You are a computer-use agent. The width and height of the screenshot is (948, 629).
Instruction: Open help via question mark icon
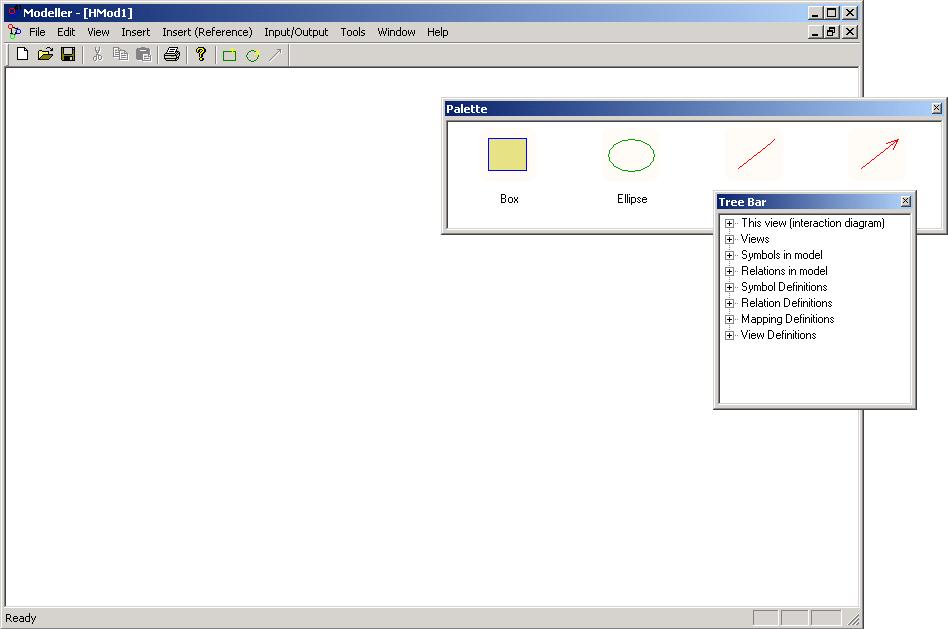[201, 54]
